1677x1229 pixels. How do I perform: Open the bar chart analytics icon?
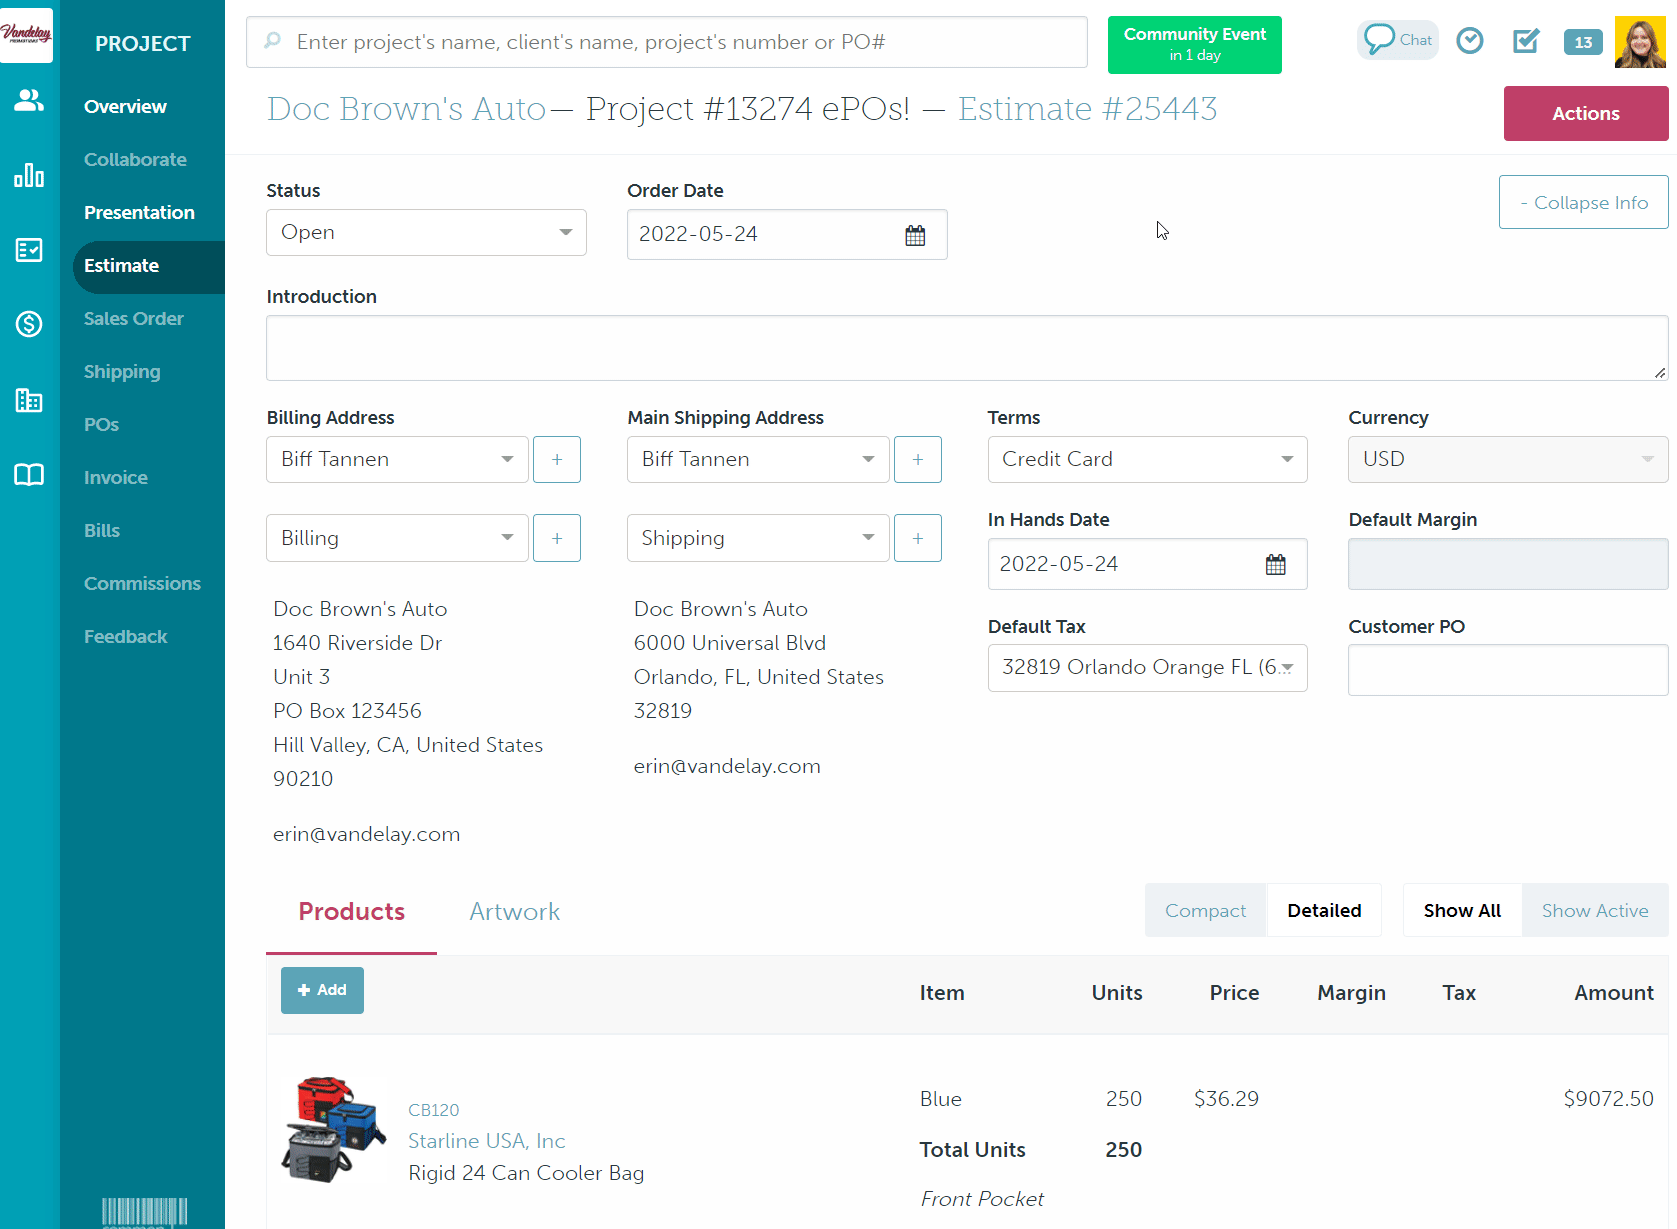(x=29, y=176)
